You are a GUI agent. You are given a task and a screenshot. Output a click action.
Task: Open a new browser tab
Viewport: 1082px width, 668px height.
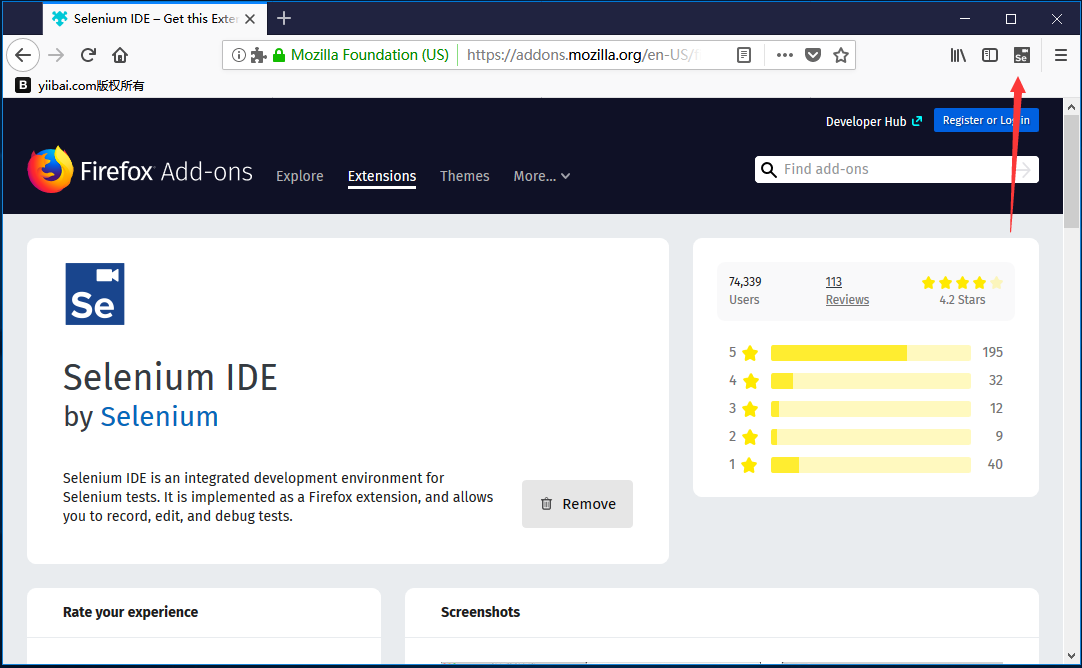click(284, 18)
